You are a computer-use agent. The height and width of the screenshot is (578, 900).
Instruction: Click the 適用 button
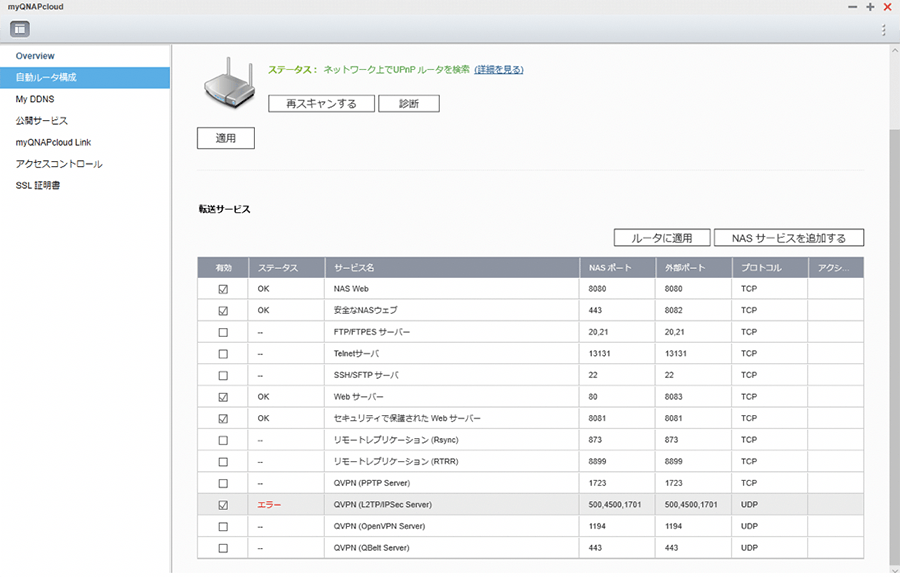click(226, 138)
